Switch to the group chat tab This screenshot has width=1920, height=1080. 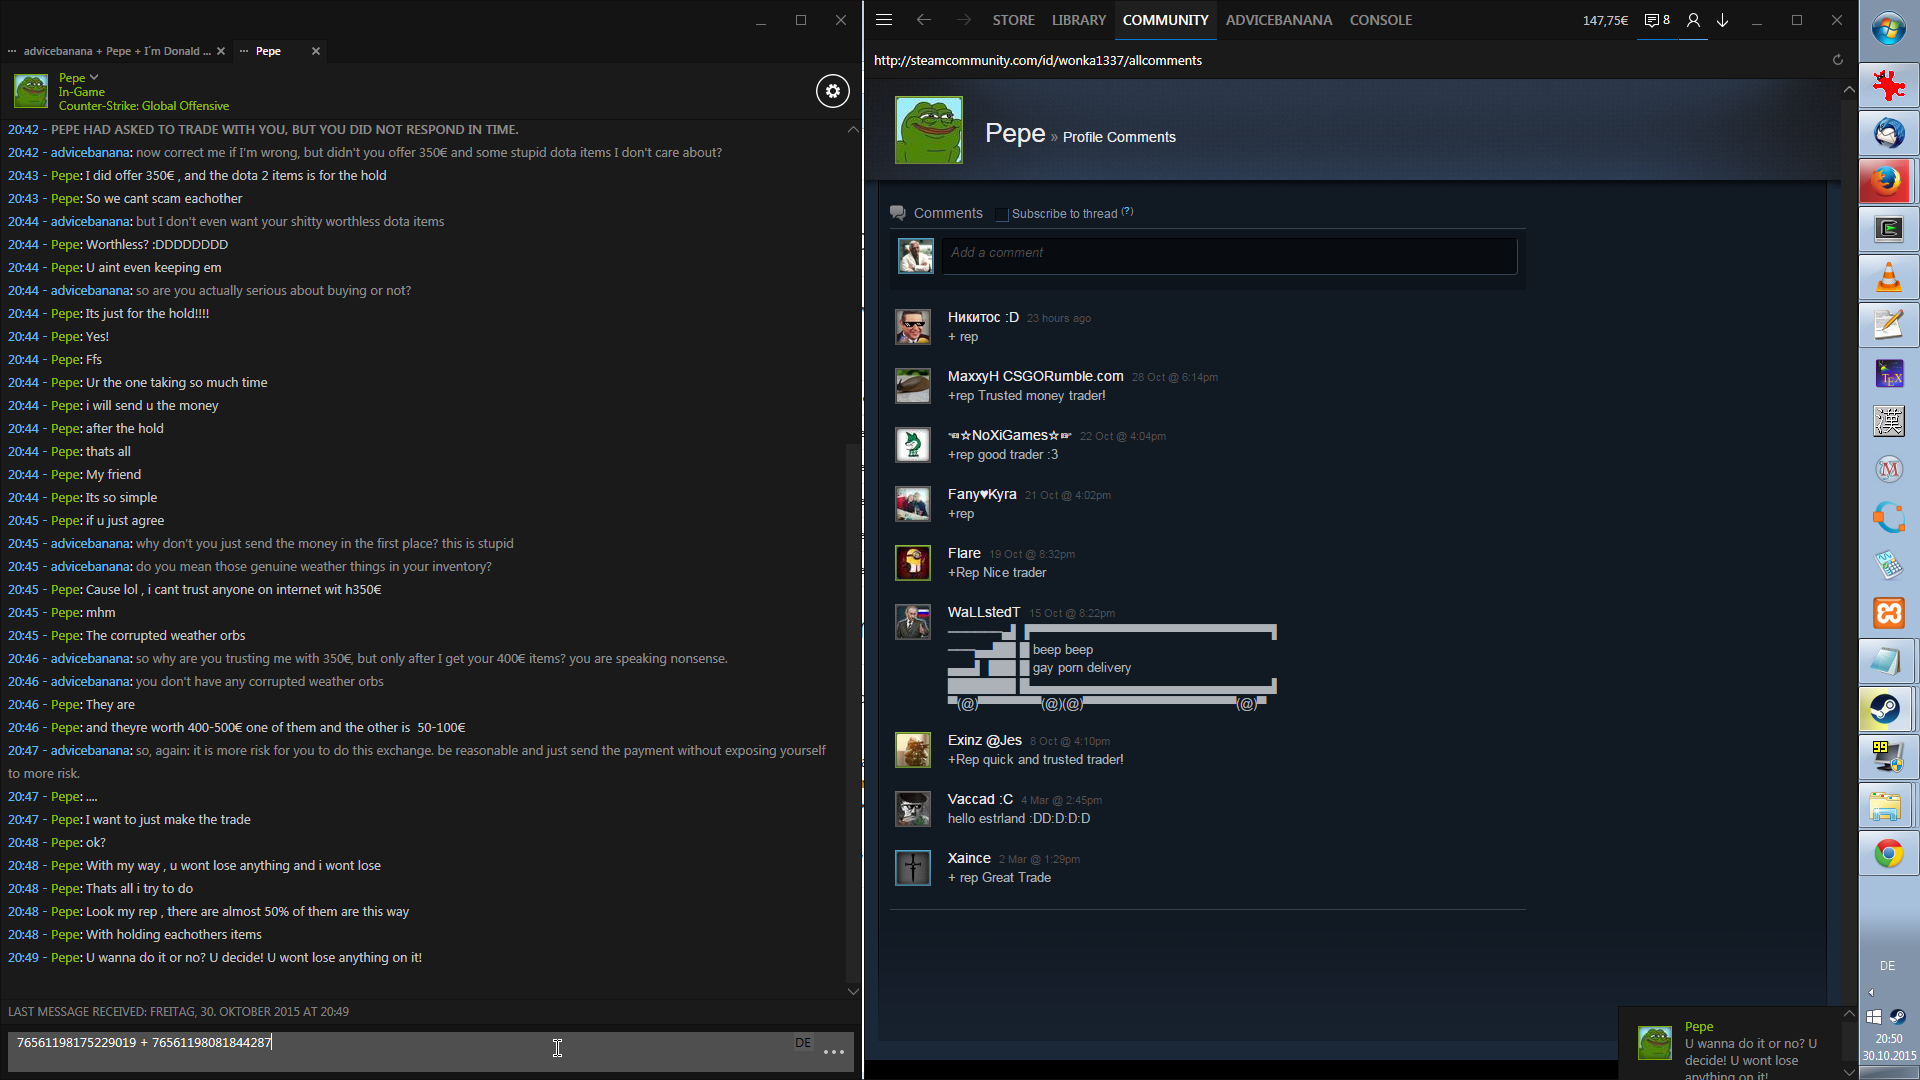point(116,51)
